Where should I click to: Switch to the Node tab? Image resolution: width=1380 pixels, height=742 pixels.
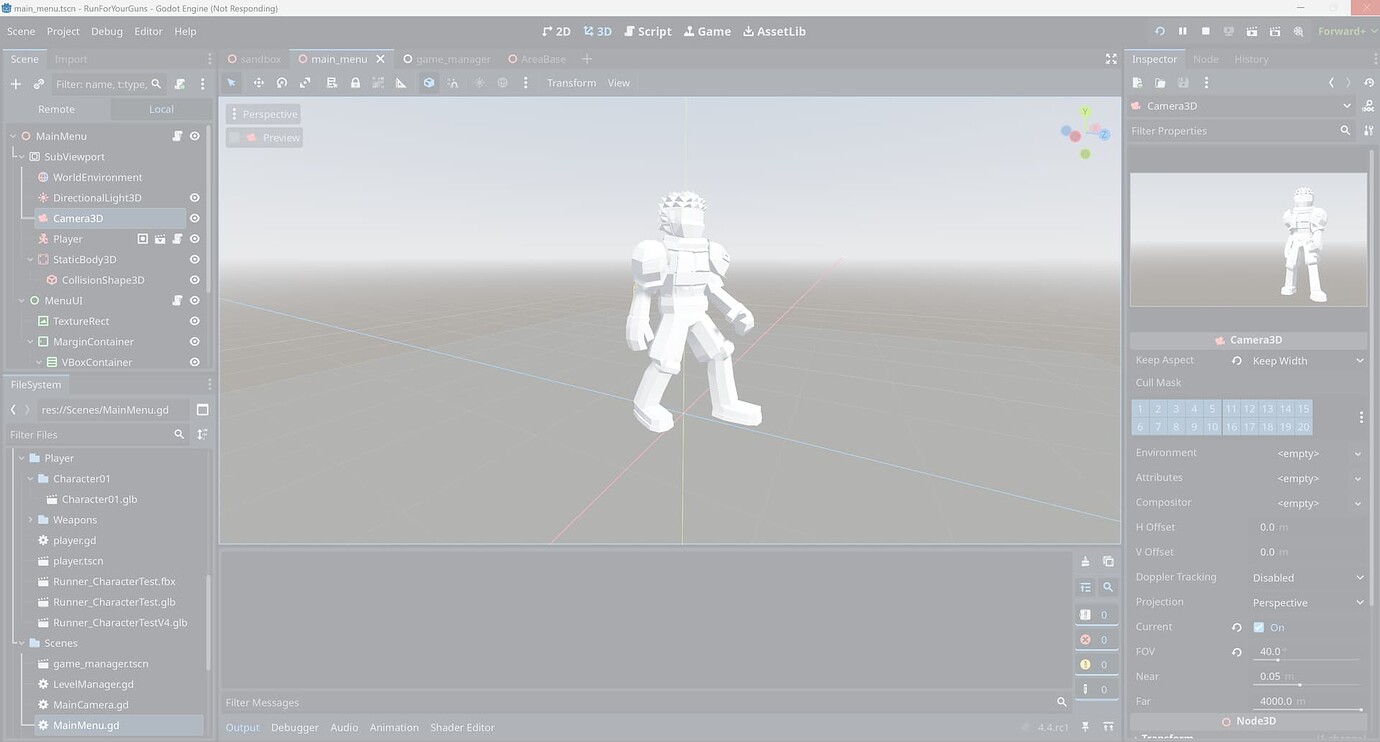point(1206,59)
